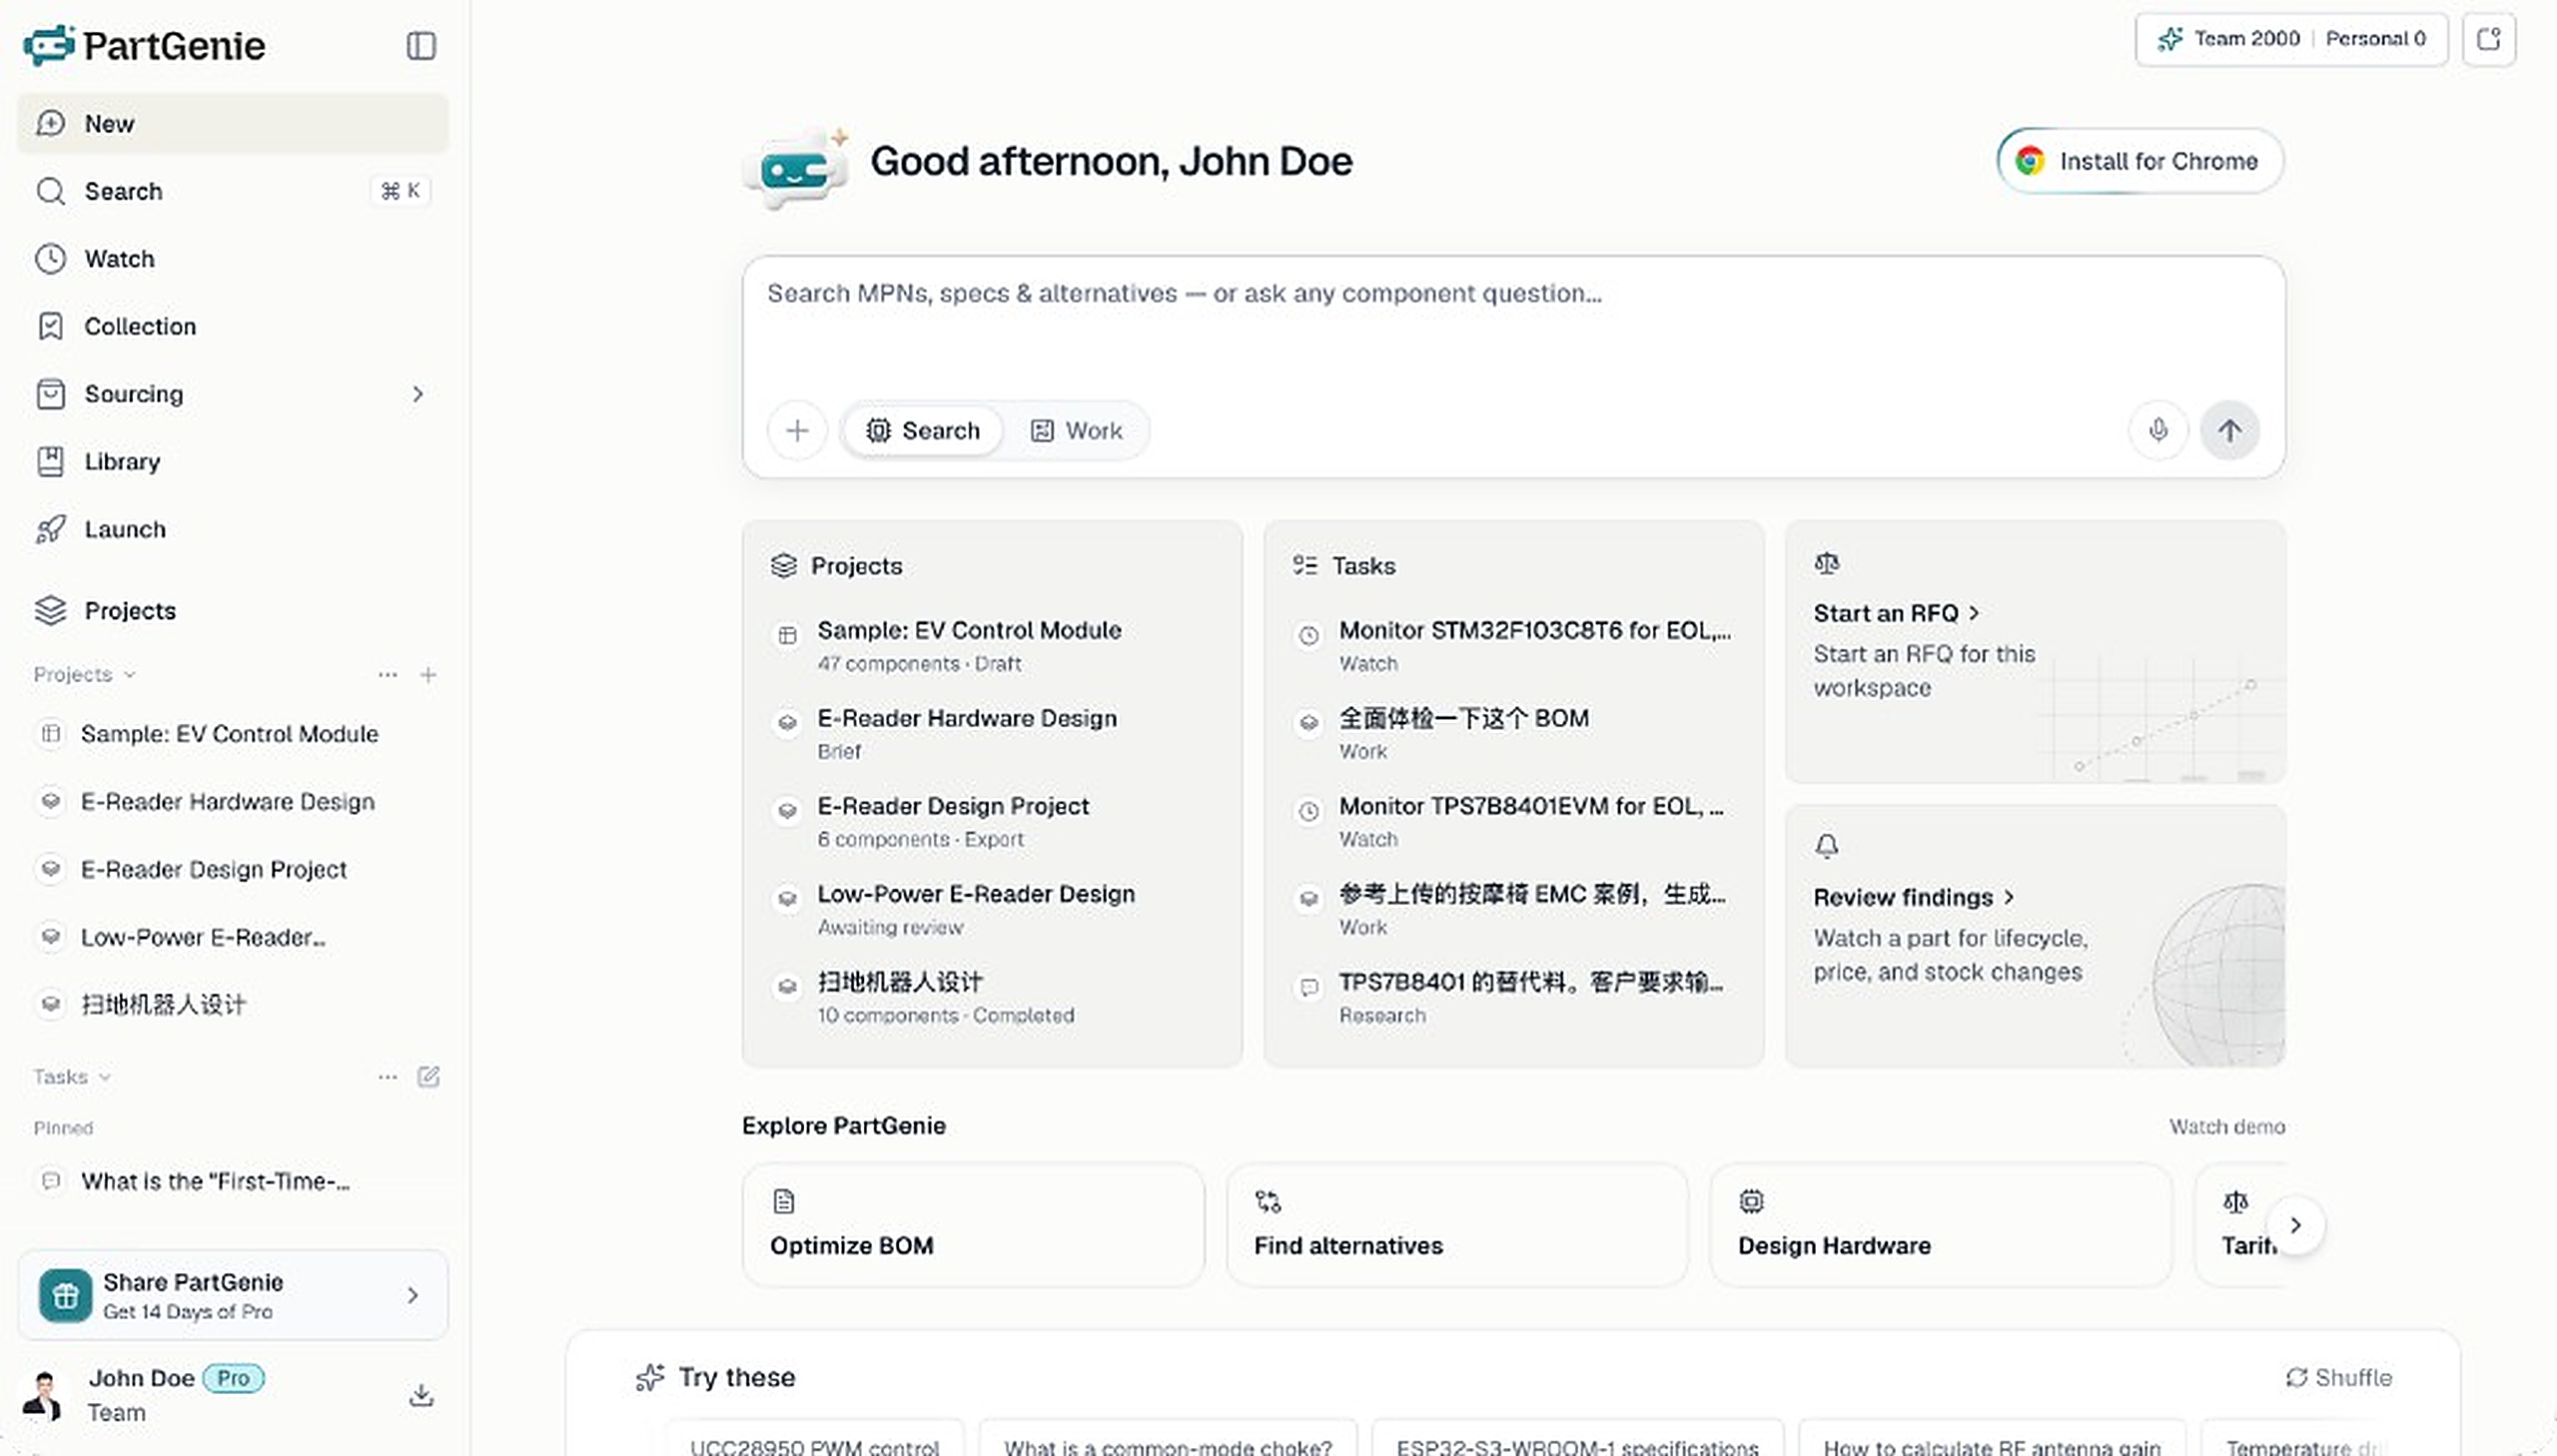
Task: Open the share icon at top right
Action: (2488, 39)
